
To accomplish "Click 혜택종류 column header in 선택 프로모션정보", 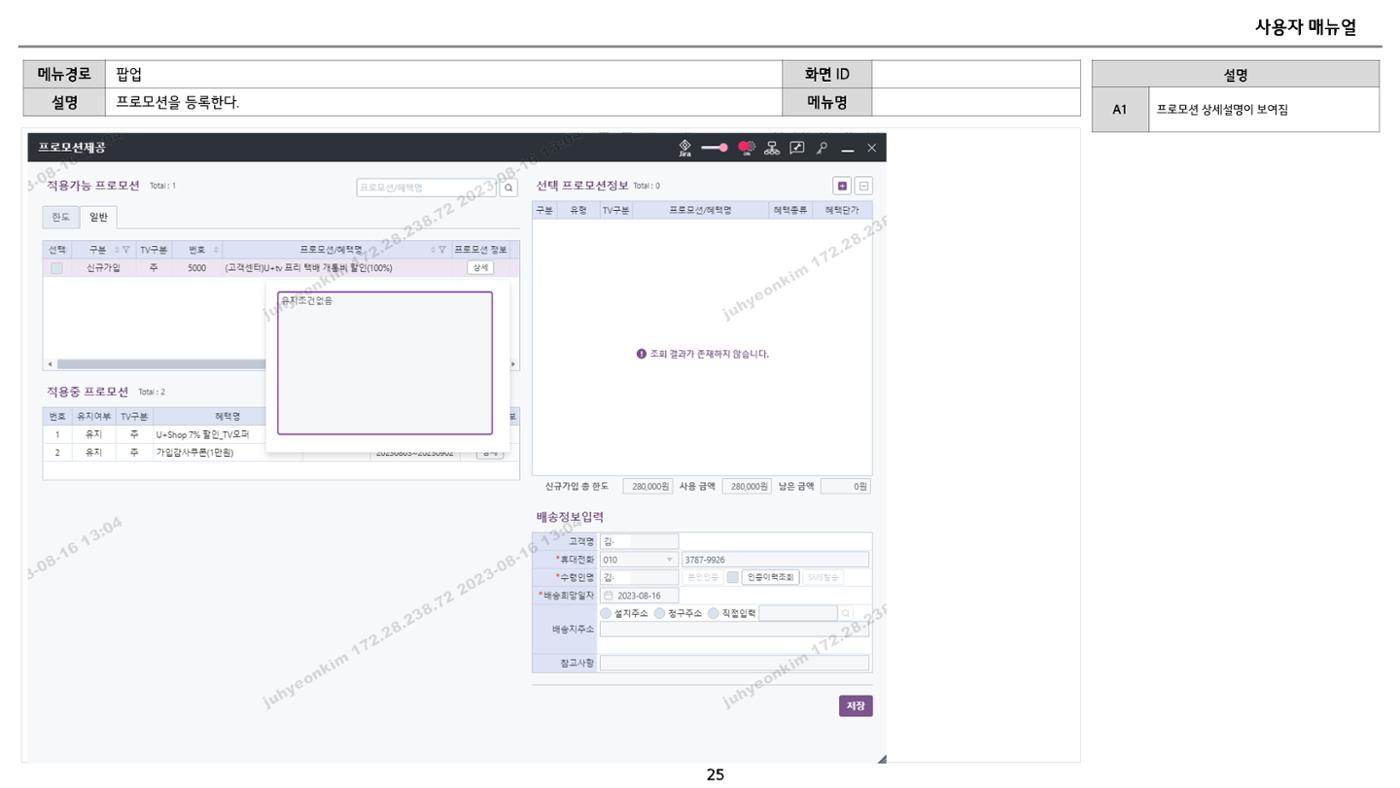I will 790,211.
